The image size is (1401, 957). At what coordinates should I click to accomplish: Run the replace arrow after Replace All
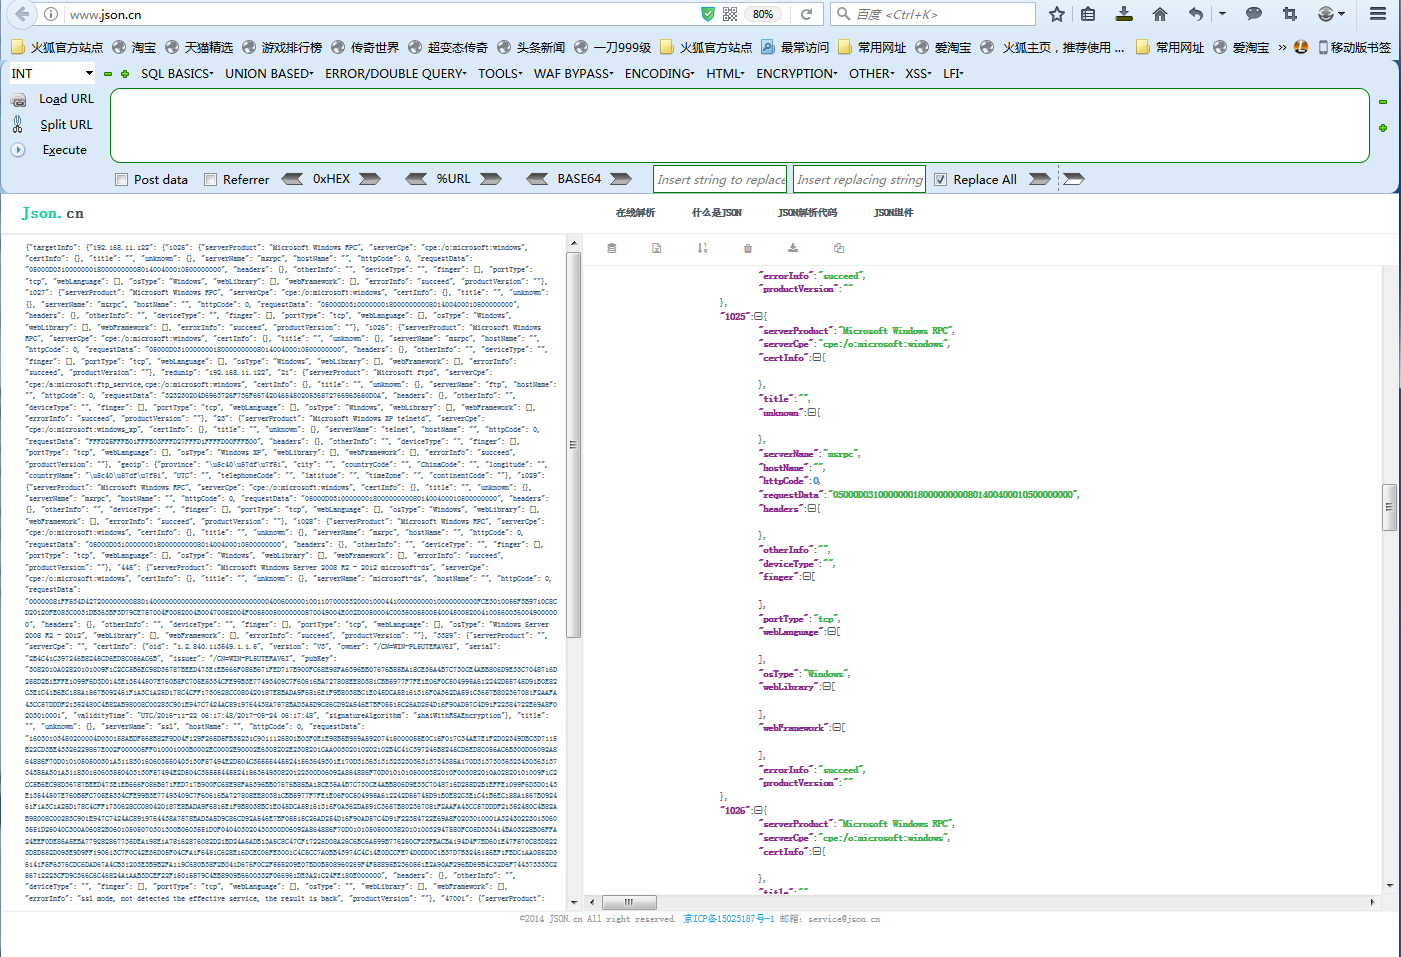(1040, 179)
